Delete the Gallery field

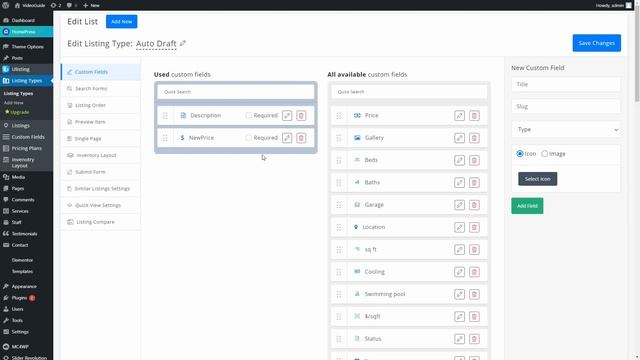tap(474, 138)
